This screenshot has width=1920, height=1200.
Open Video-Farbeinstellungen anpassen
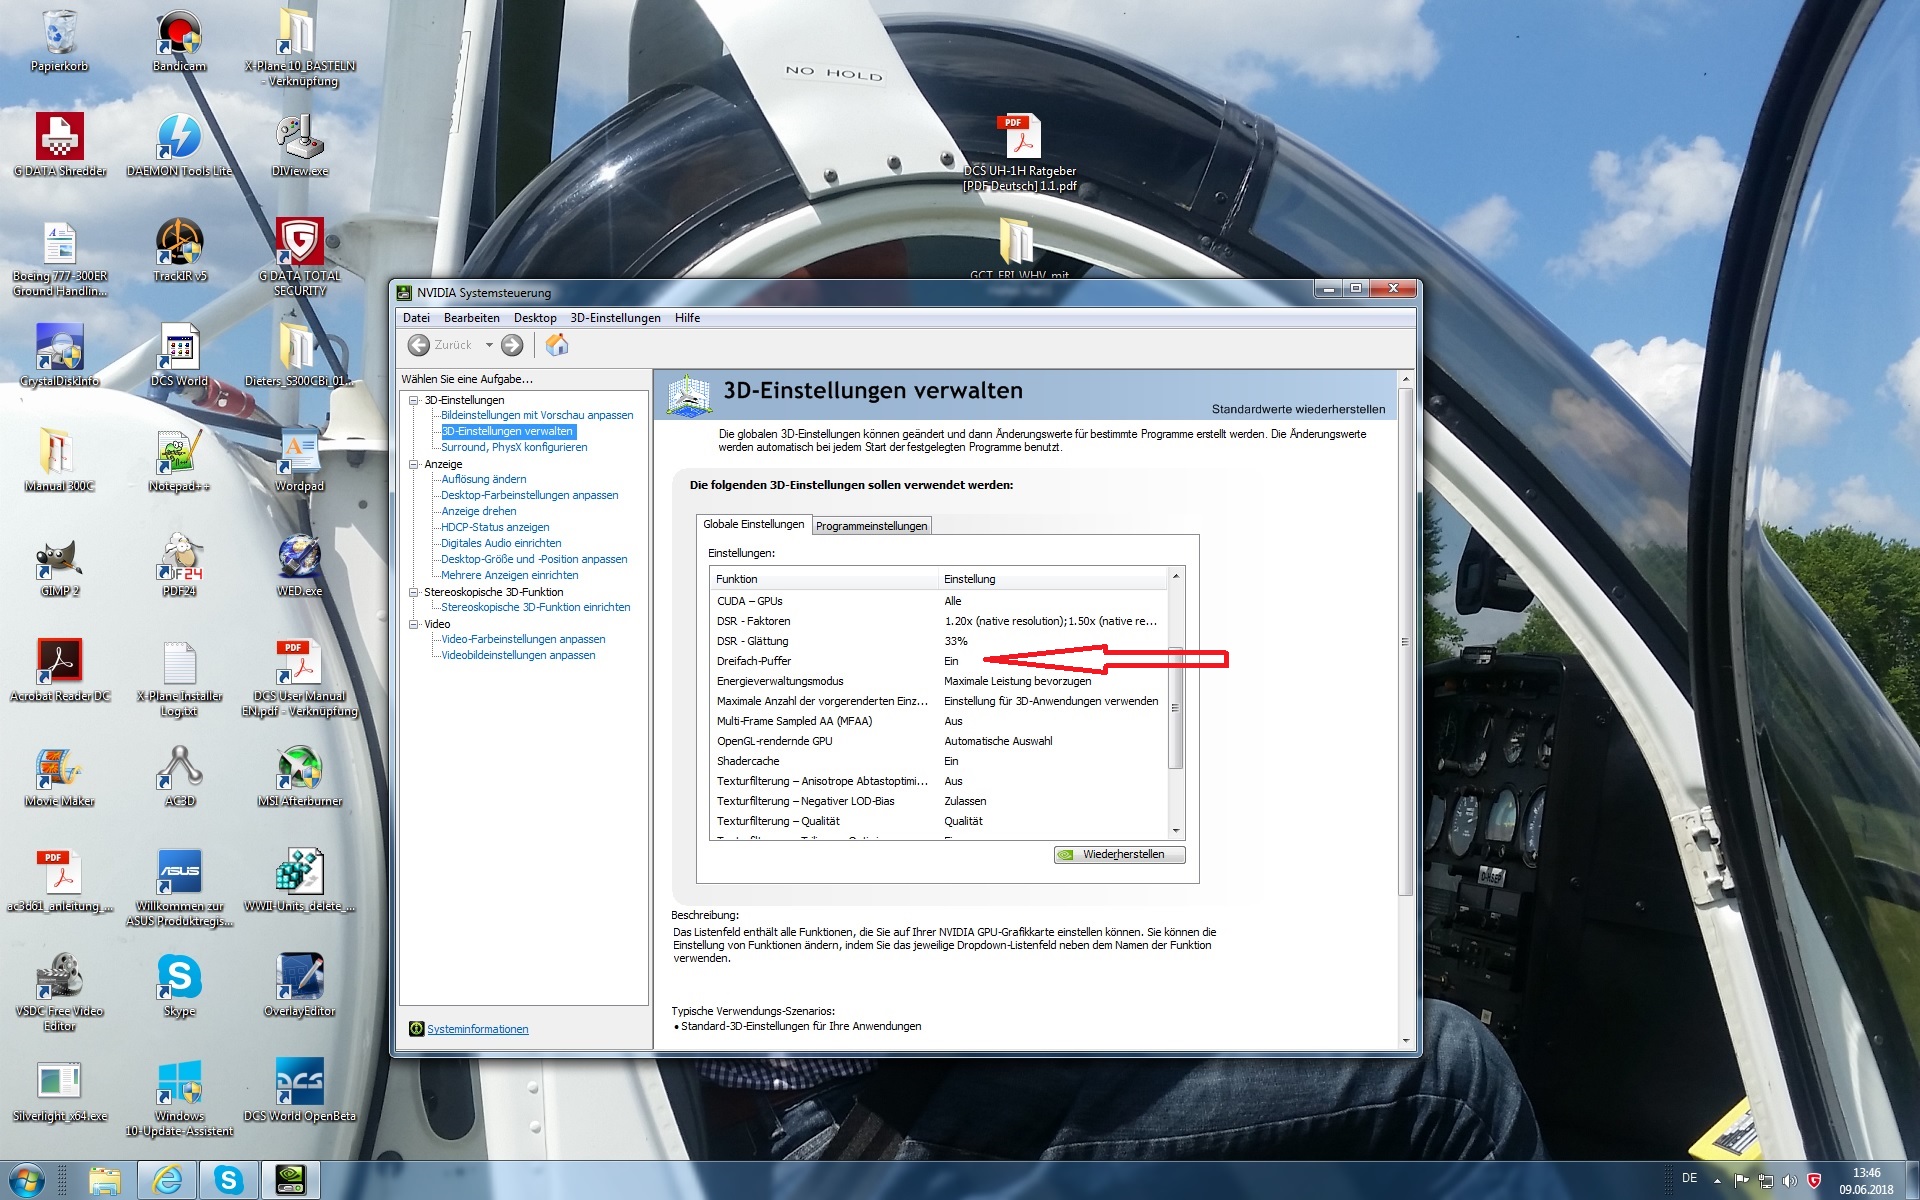(523, 639)
